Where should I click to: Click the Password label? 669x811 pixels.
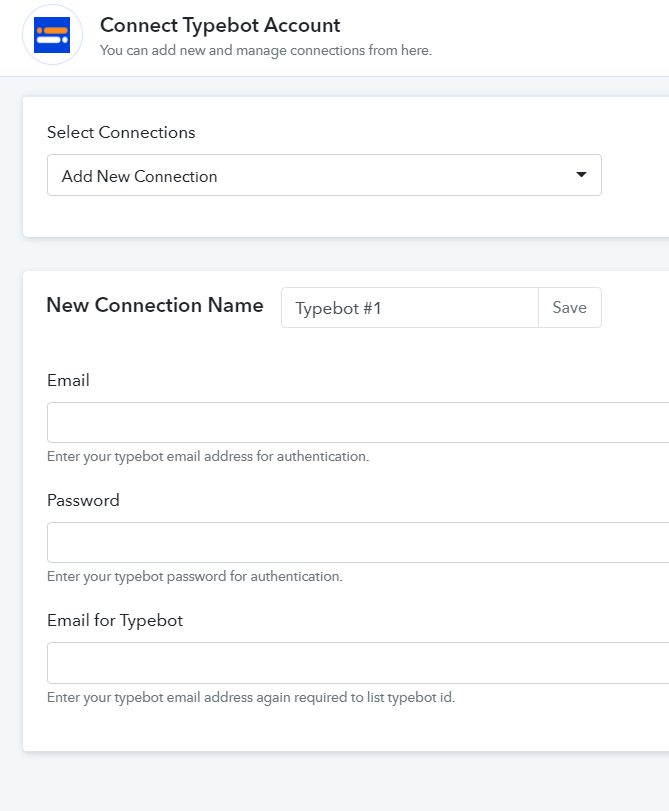(83, 500)
